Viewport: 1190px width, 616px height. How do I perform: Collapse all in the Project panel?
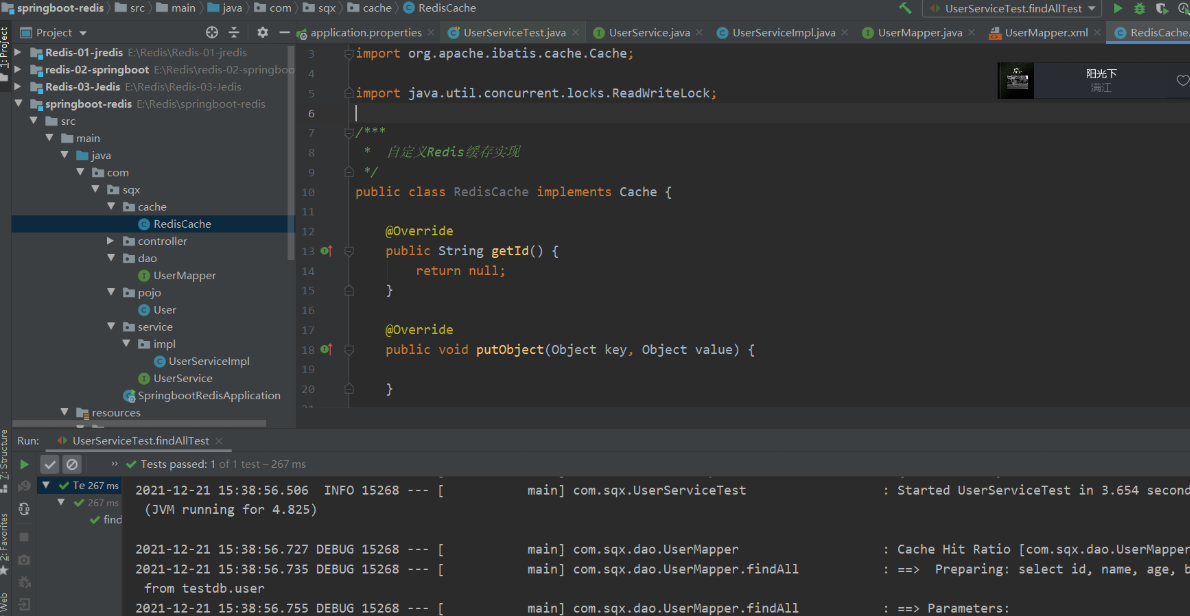(x=234, y=33)
